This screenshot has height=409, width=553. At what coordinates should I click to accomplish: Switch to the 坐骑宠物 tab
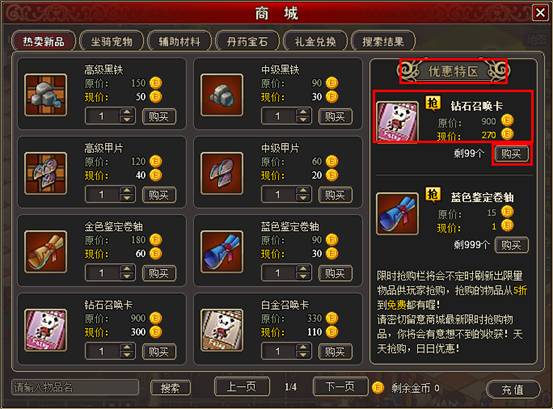click(111, 41)
